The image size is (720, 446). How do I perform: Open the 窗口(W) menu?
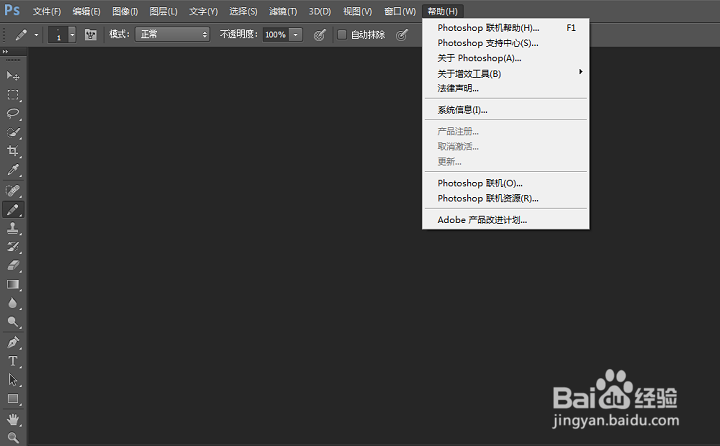[400, 11]
